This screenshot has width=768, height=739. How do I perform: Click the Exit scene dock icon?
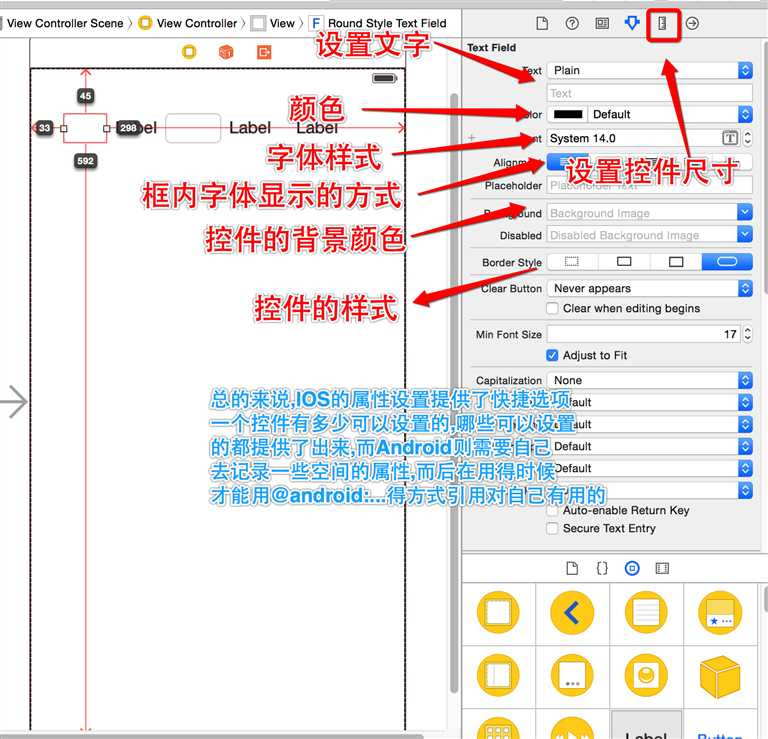click(264, 51)
